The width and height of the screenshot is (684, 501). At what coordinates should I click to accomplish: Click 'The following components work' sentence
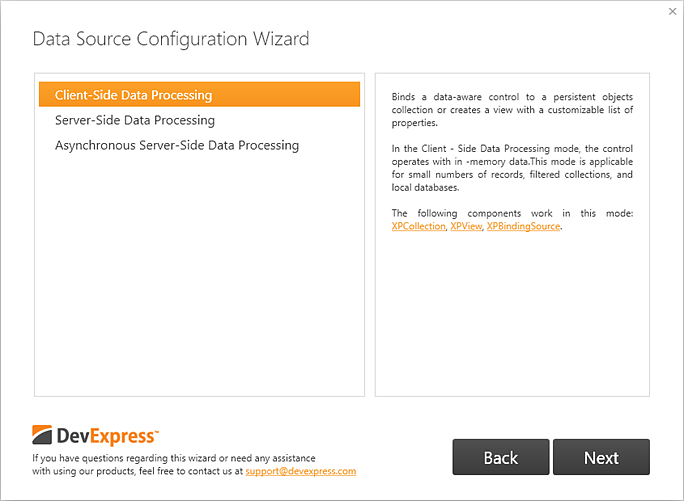pyautogui.click(x=512, y=213)
